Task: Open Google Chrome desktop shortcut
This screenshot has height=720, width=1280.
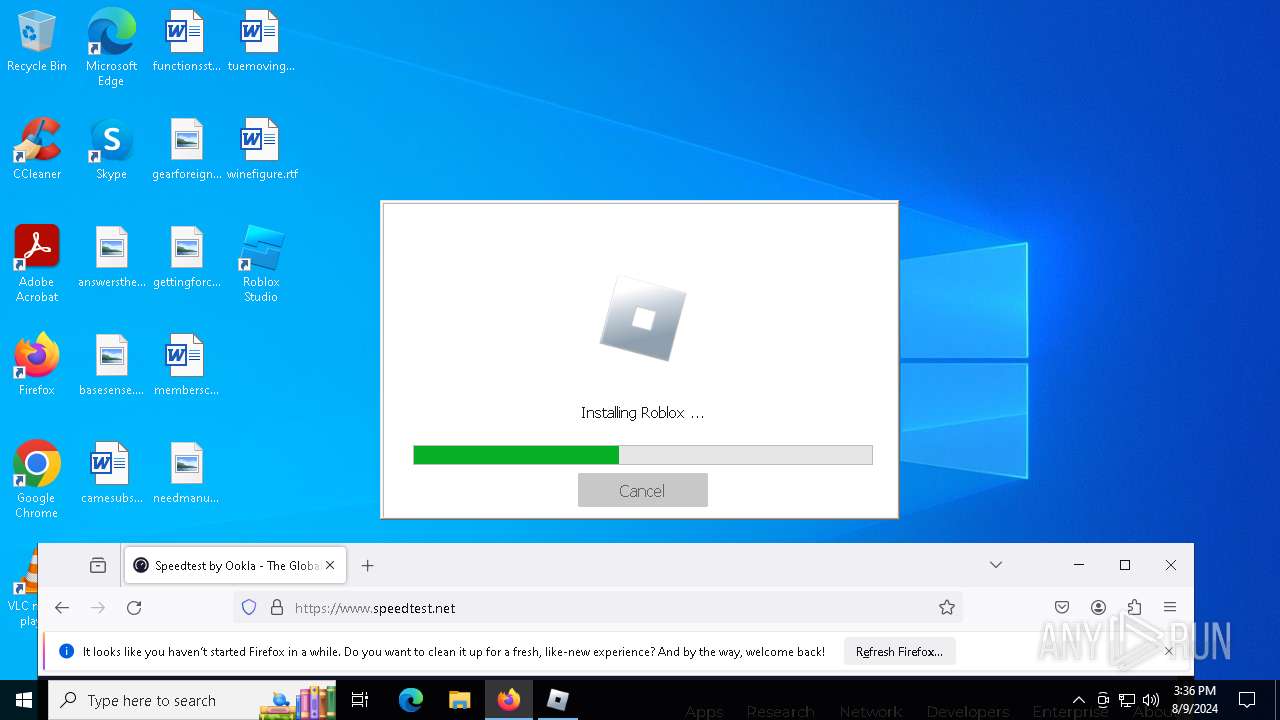Action: click(x=37, y=479)
